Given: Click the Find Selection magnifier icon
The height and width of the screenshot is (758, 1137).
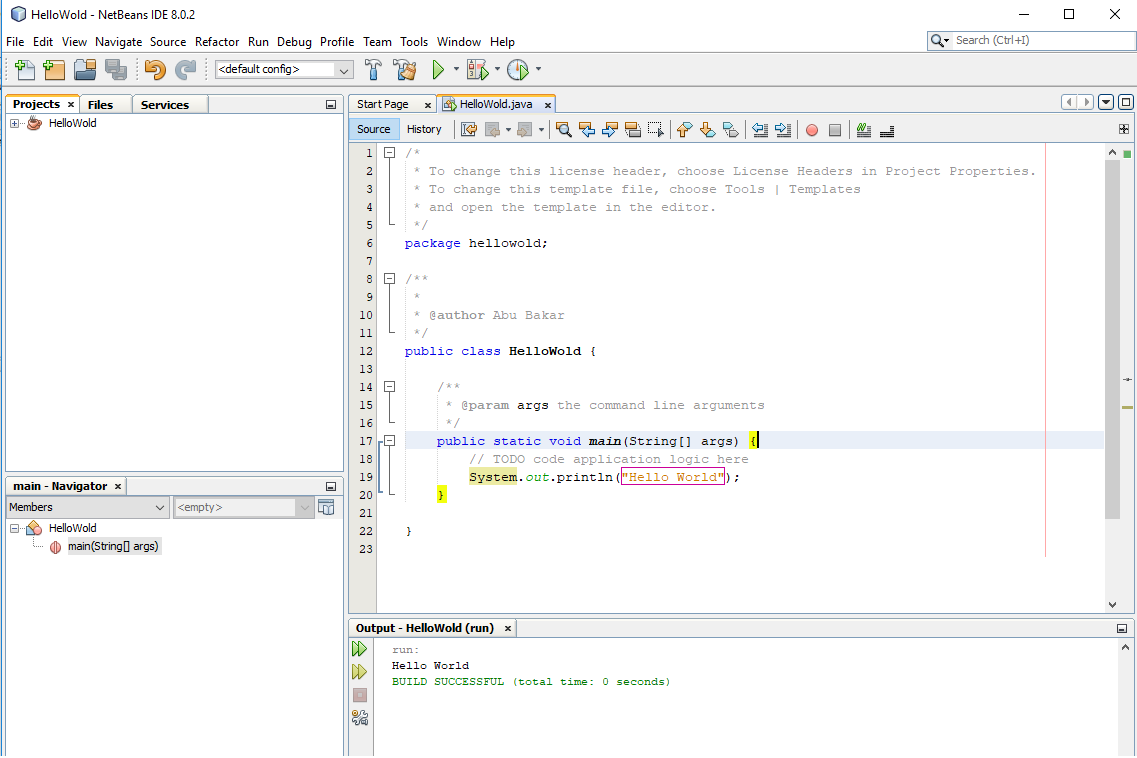Looking at the screenshot, I should pyautogui.click(x=563, y=130).
